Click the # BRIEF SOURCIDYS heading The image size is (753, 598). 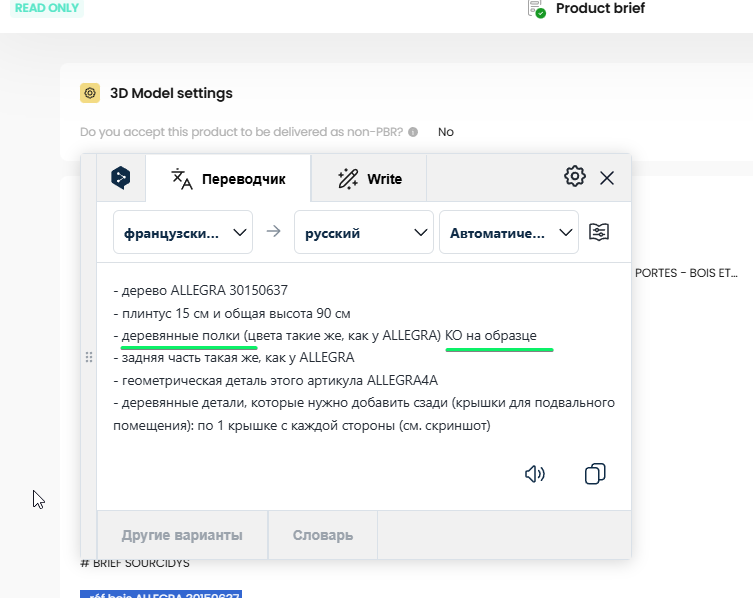click(x=135, y=563)
